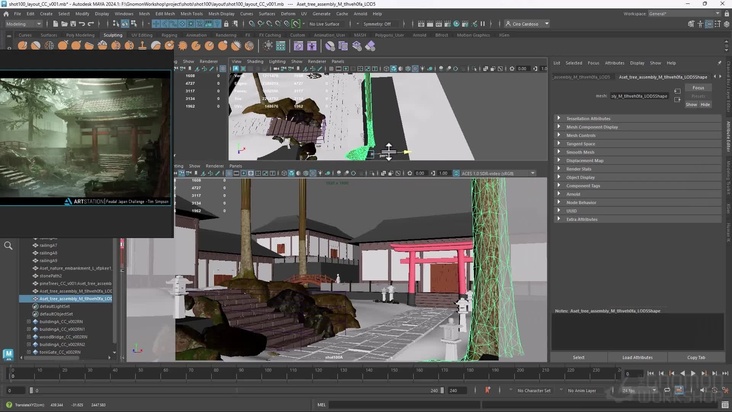Screen dimensions: 732x412
Task: Click the green grid shelf icon
Action: (281, 46)
